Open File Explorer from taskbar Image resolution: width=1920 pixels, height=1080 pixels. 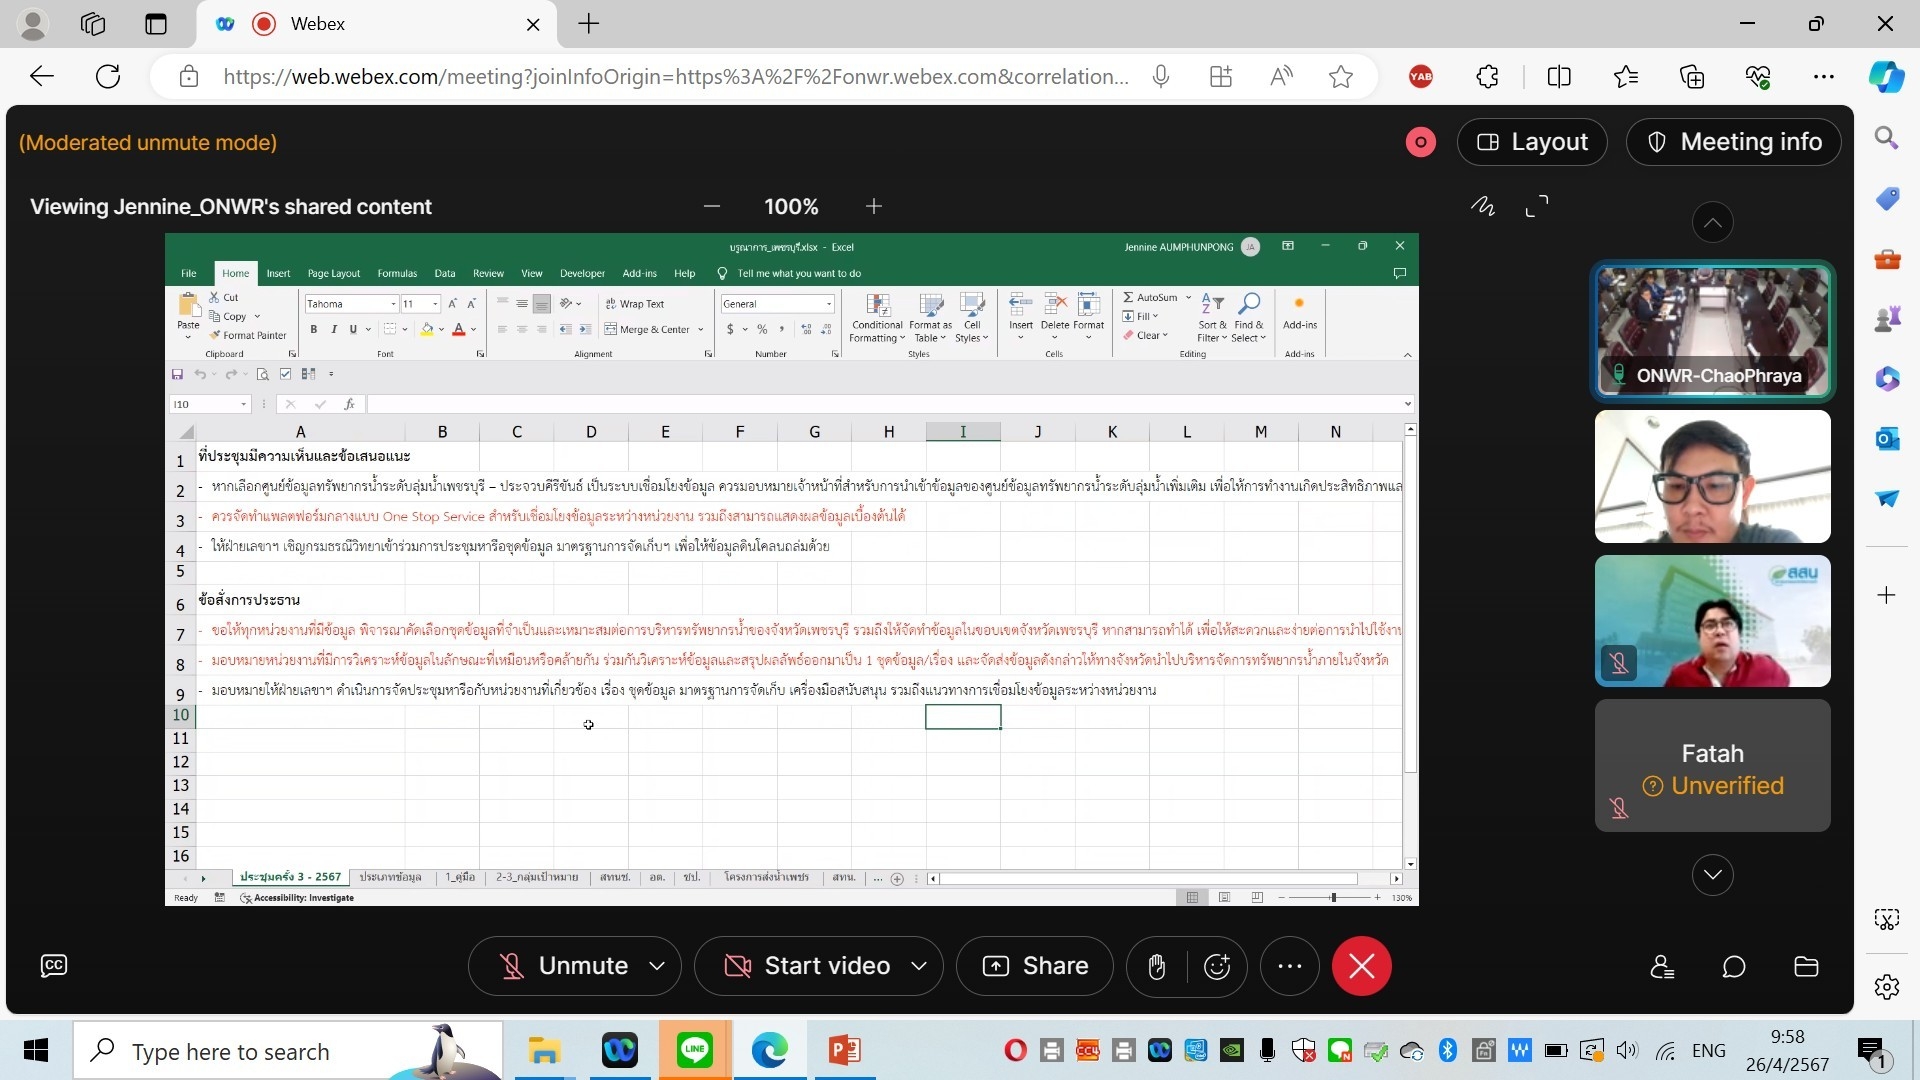click(544, 1050)
